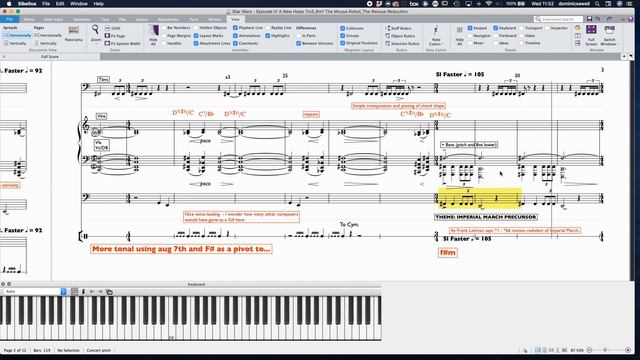Click in the Command Search field
The height and width of the screenshot is (360, 640).
click(558, 19)
